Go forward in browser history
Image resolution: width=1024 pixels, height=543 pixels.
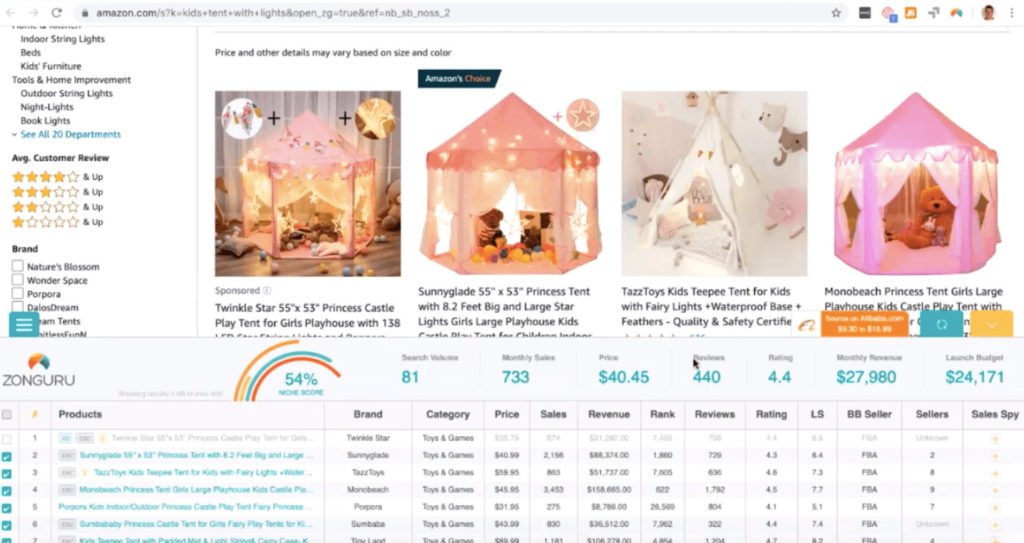pos(33,13)
